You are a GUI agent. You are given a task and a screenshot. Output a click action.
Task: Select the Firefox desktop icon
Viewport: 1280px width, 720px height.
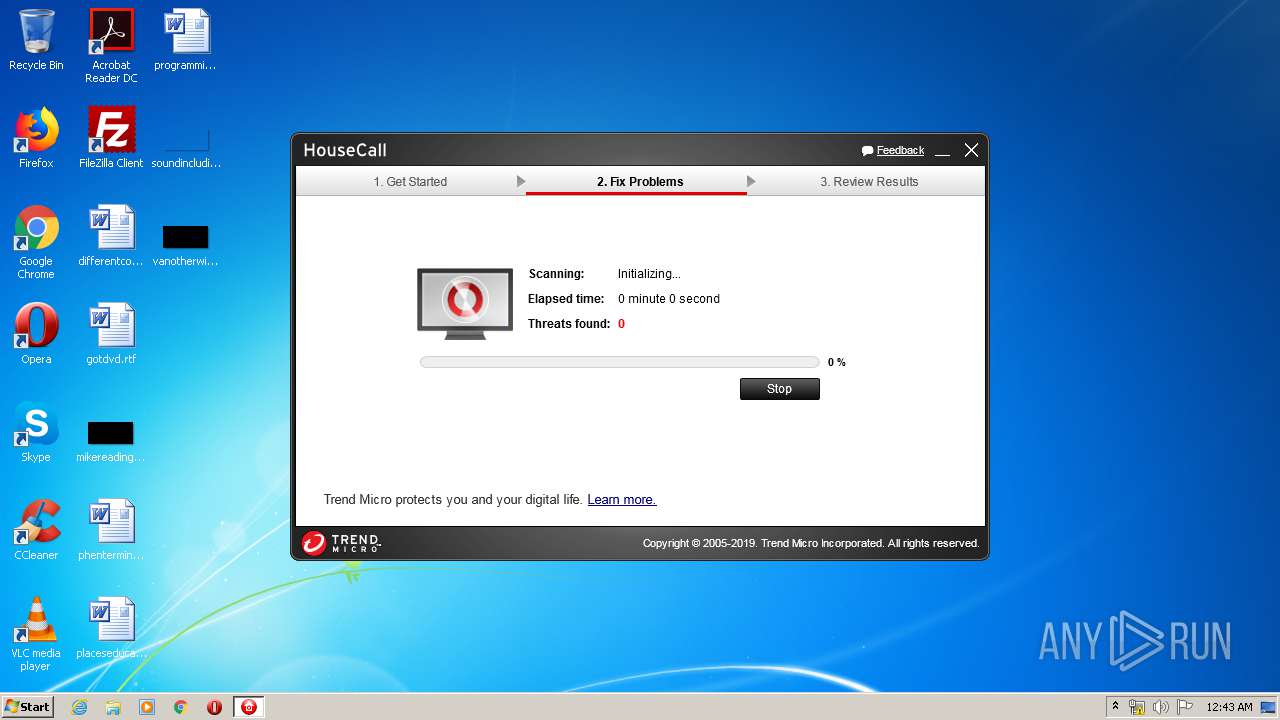tap(36, 138)
